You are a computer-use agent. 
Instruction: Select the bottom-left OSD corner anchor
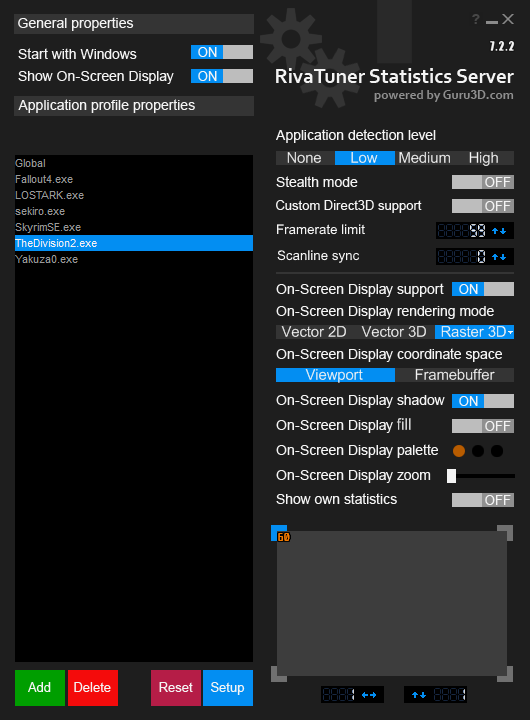(x=279, y=674)
